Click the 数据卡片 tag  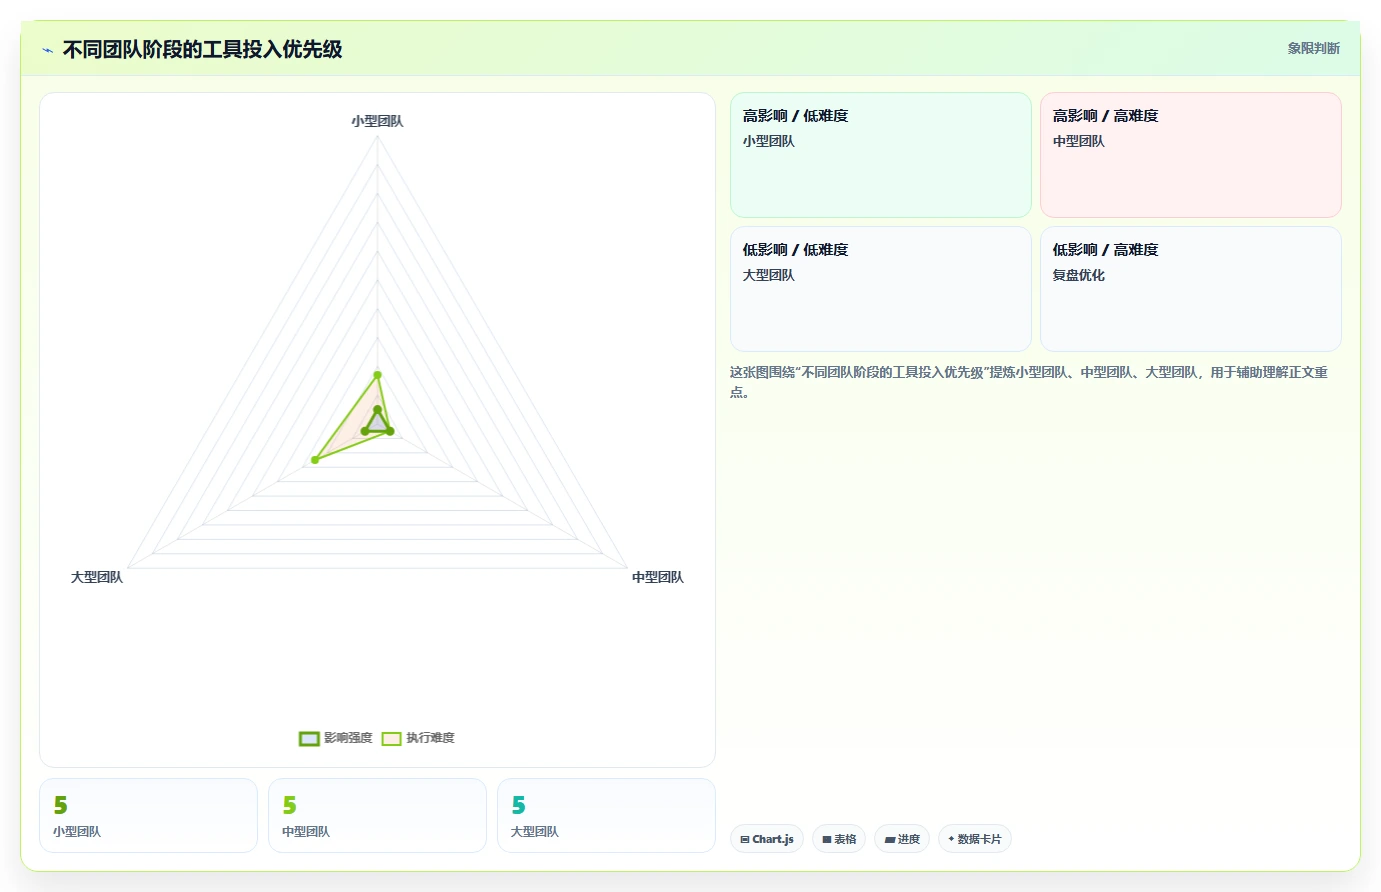click(x=974, y=839)
